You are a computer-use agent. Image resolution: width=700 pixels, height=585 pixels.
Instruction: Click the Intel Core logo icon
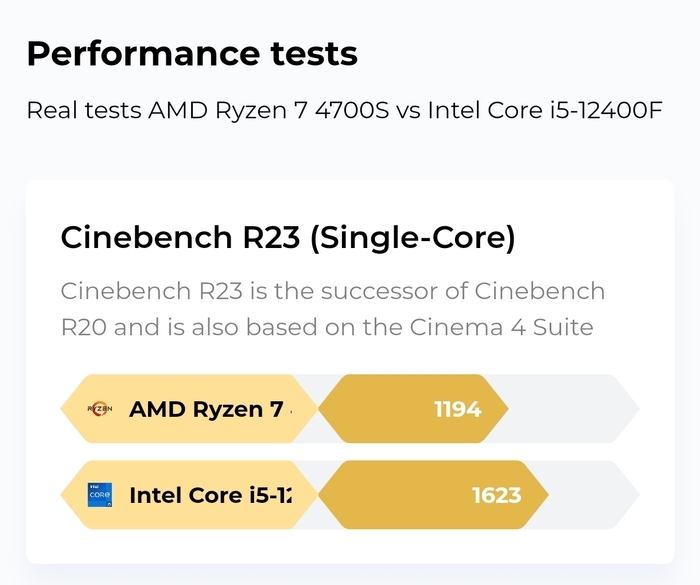click(100, 495)
